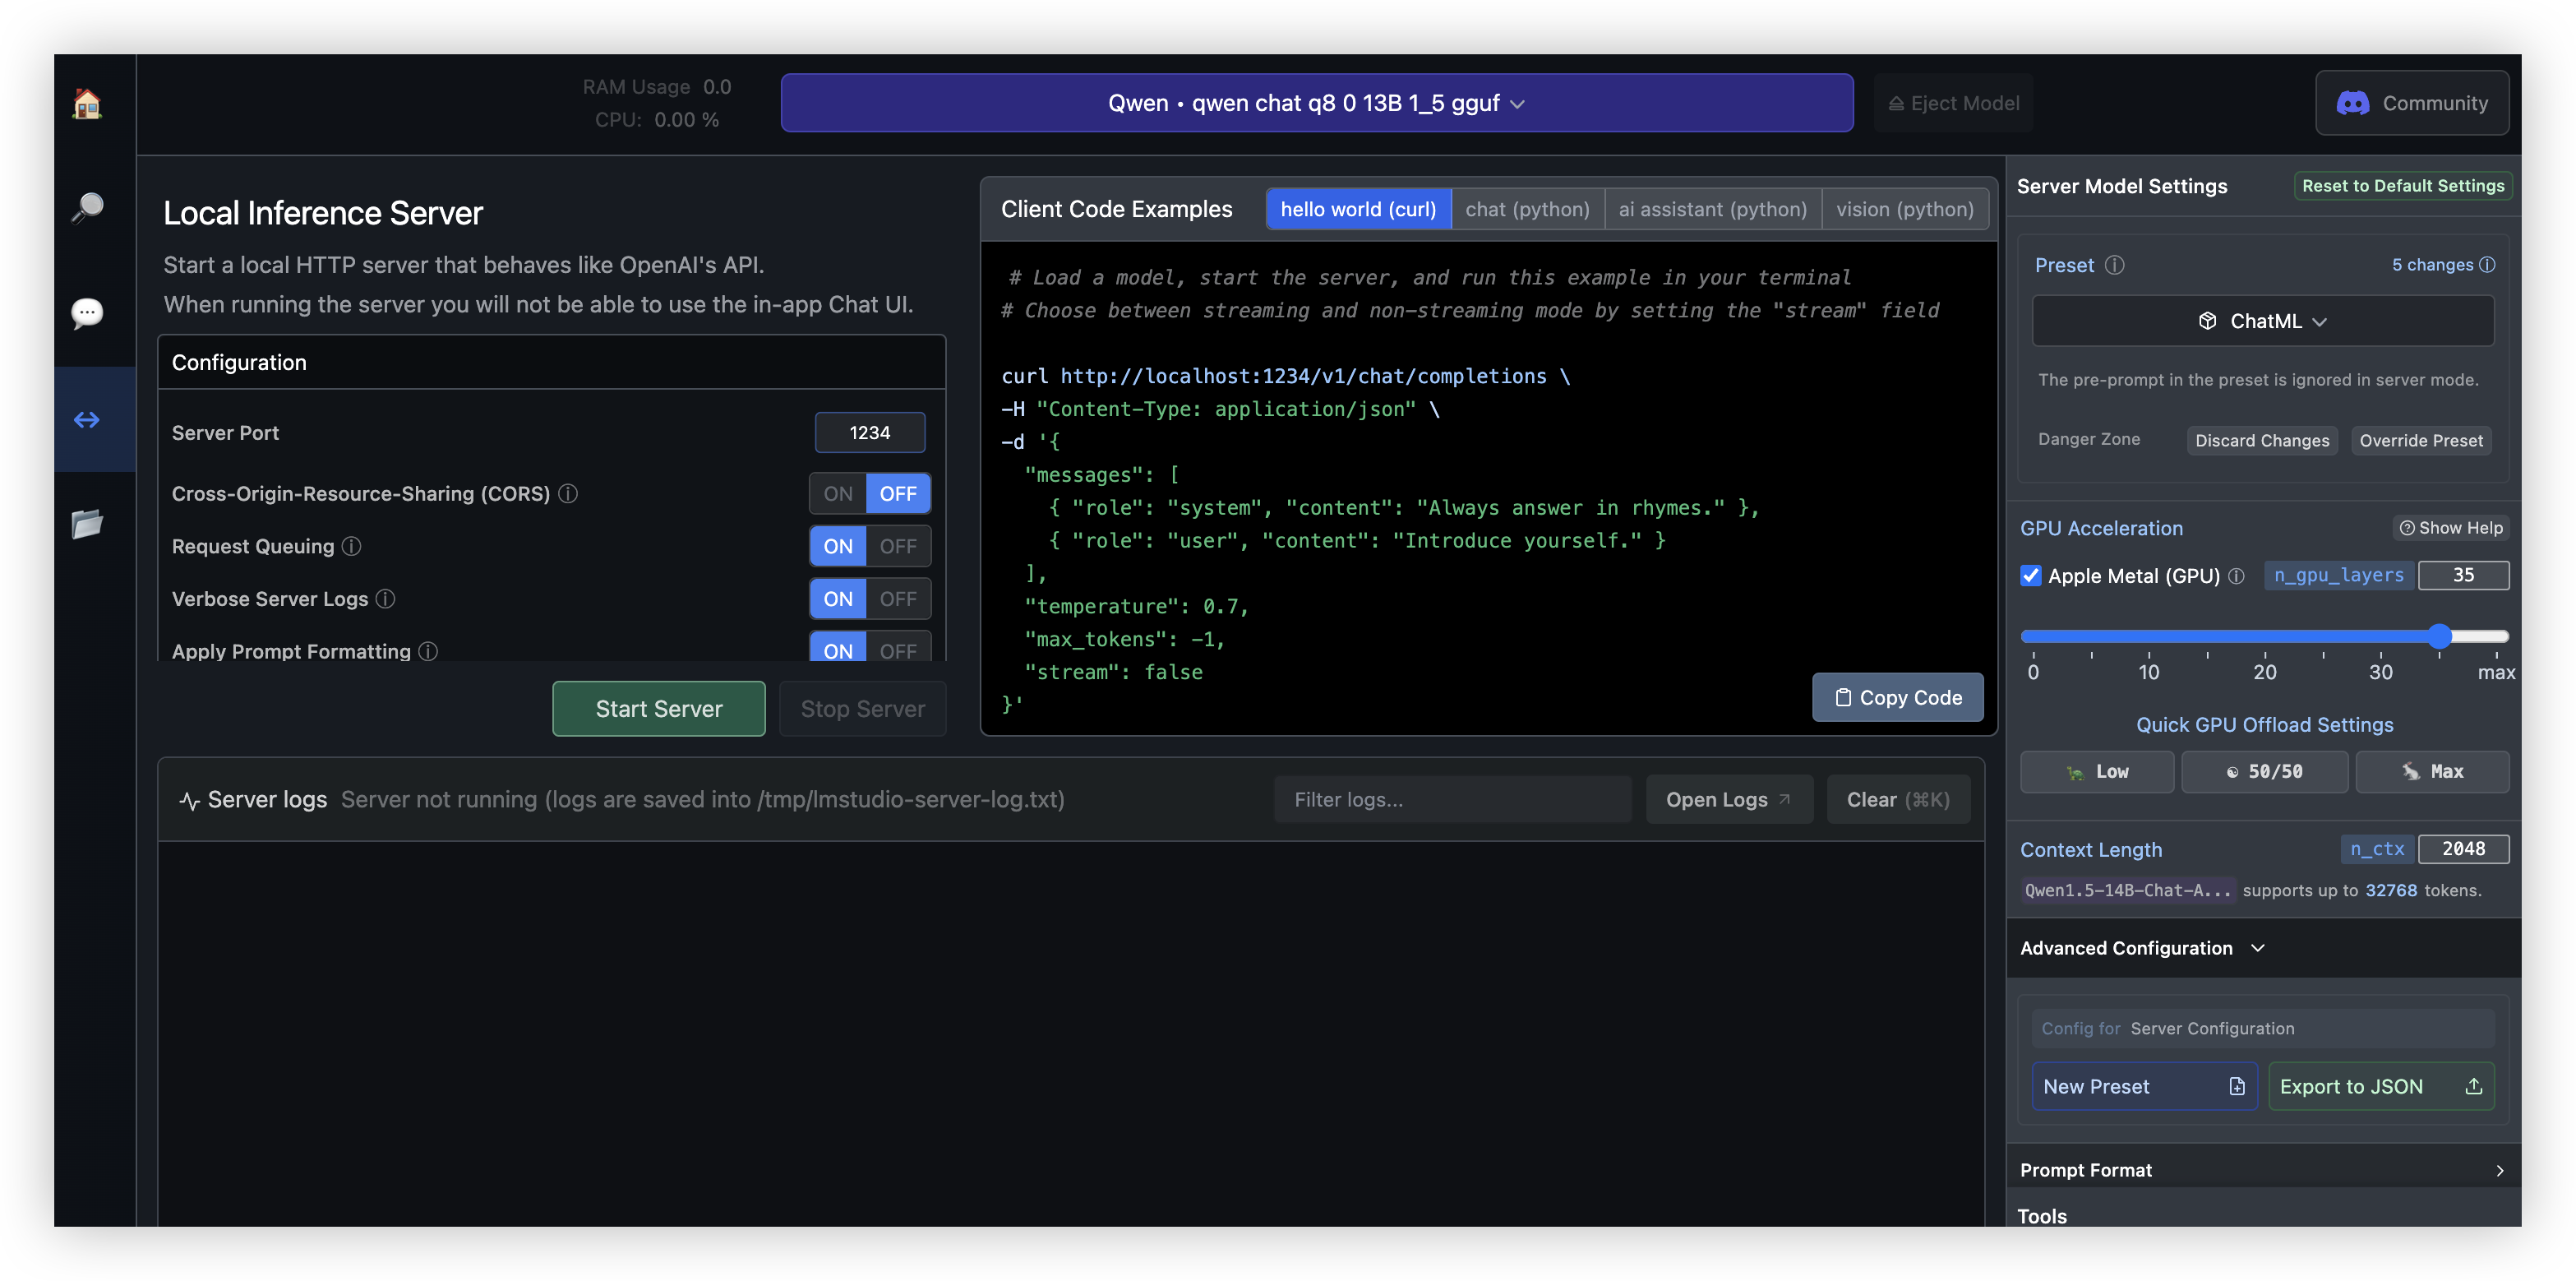The width and height of the screenshot is (2576, 1281).
Task: Click the Discord Community icon
Action: click(2352, 103)
